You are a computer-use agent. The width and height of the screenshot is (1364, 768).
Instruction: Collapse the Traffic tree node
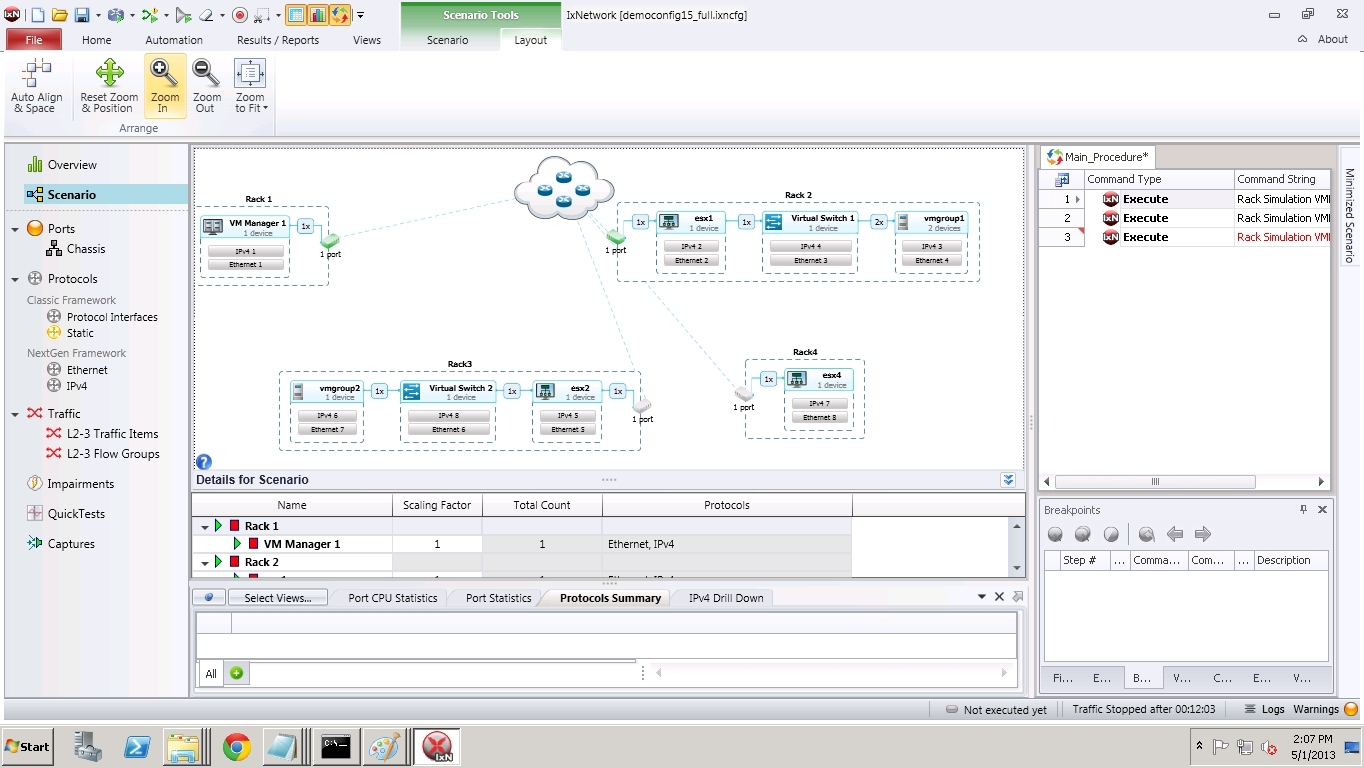click(15, 414)
